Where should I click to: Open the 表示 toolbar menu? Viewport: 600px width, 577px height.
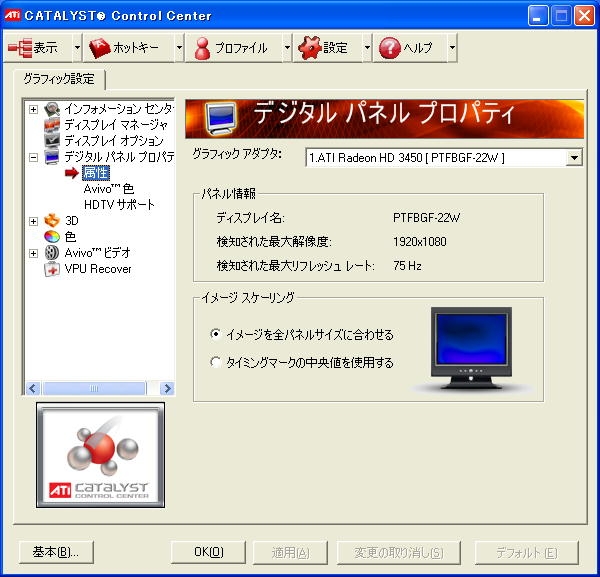38,48
